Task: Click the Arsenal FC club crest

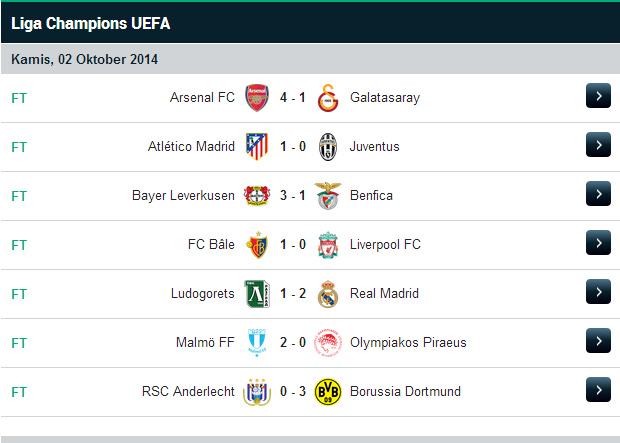Action: [x=257, y=98]
